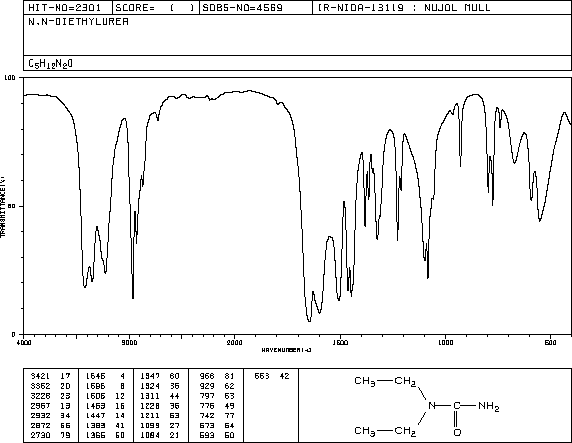Image resolution: width=572 pixels, height=443 pixels.
Task: Select peak table entry 1211
Action: click(x=150, y=416)
